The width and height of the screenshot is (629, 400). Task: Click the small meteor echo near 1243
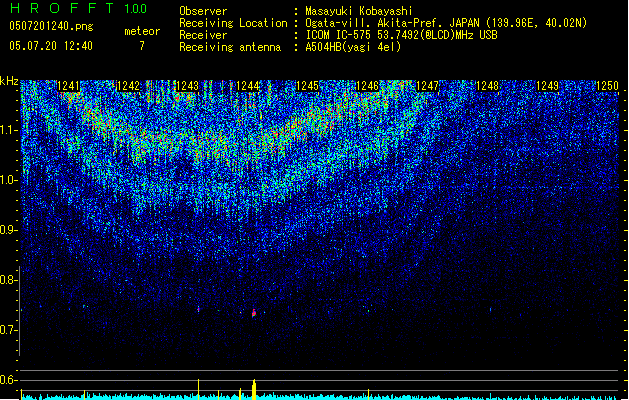point(199,309)
